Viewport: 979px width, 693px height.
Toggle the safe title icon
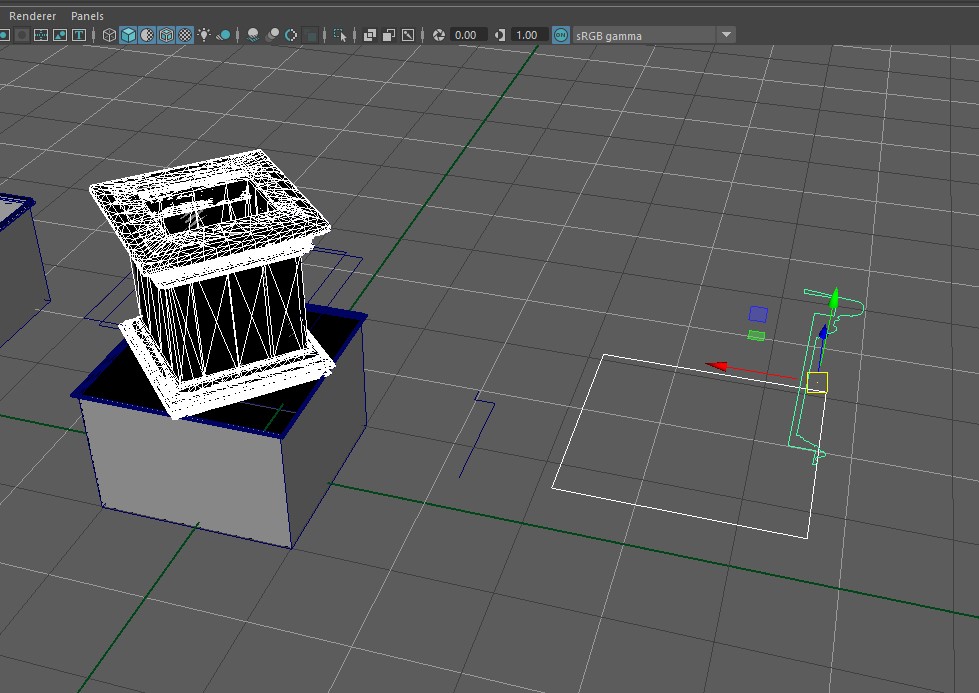(79, 35)
